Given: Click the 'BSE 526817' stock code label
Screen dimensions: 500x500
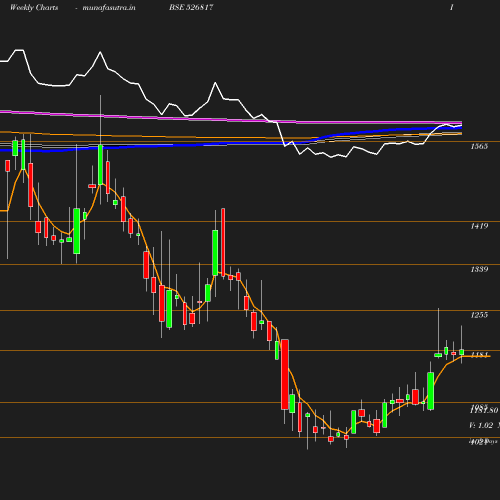Looking at the screenshot, I should coord(191,7).
